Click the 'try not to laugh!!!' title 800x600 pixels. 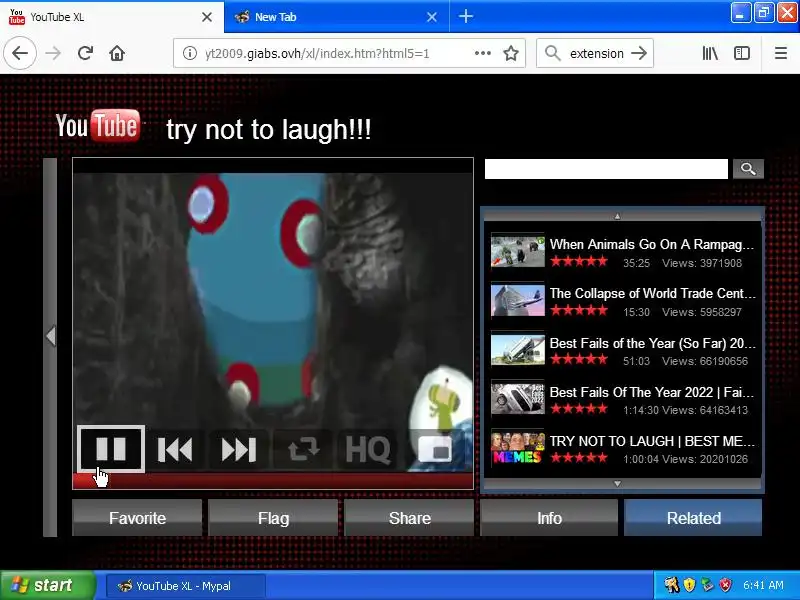269,130
